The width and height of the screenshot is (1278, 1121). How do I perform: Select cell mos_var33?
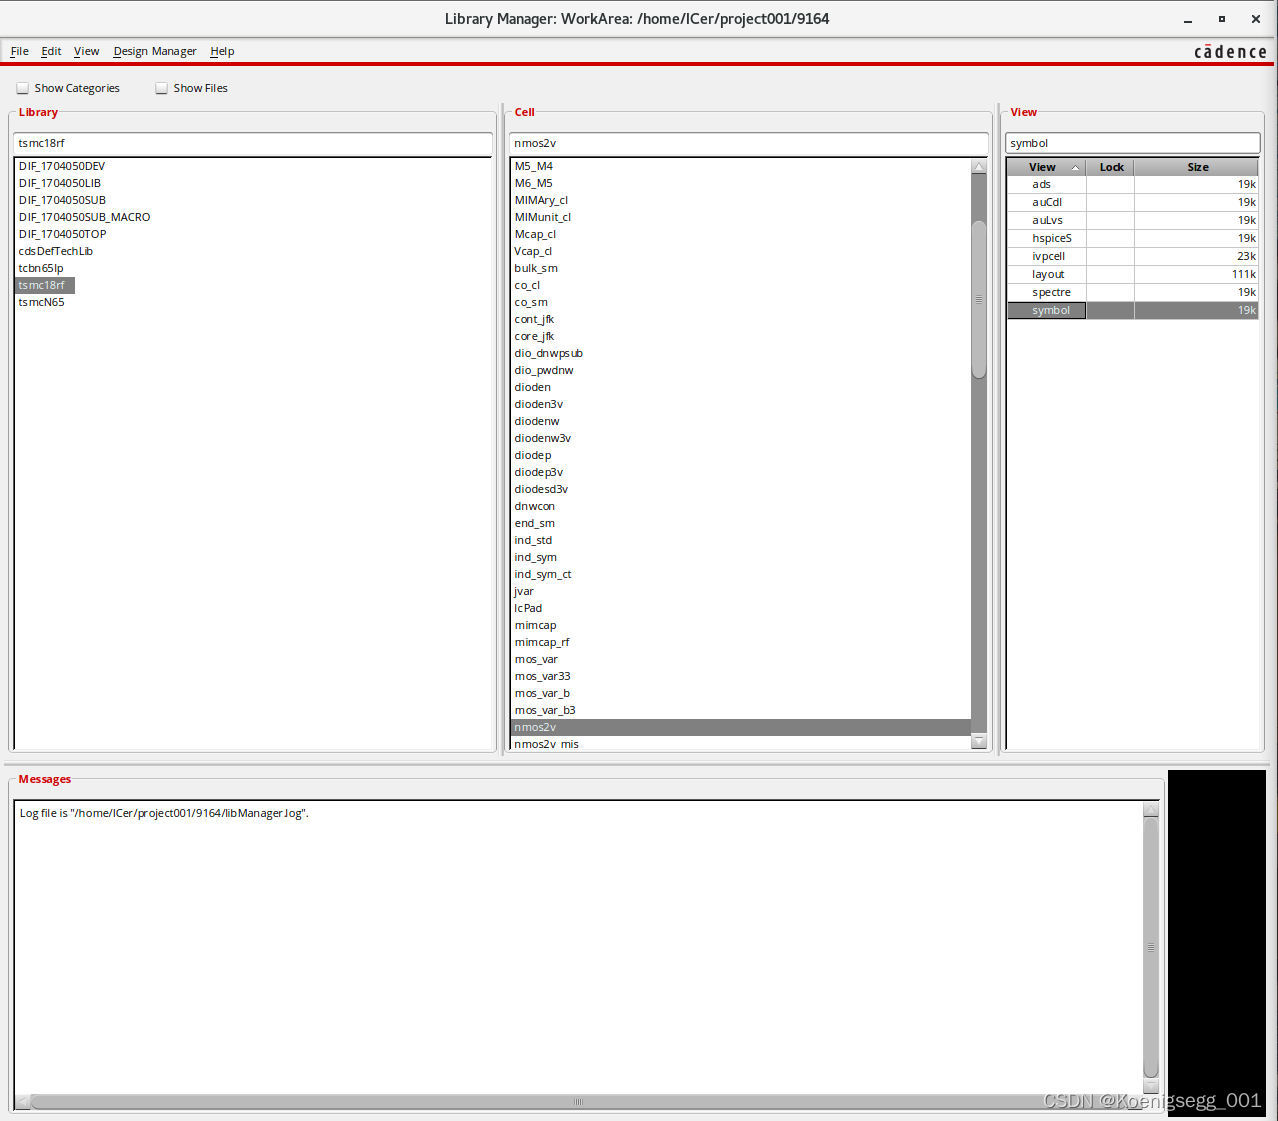542,676
